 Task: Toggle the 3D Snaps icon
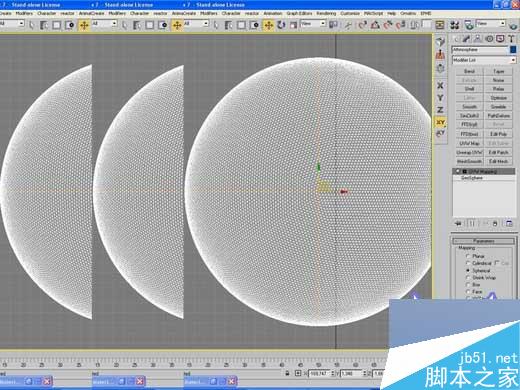point(363,25)
